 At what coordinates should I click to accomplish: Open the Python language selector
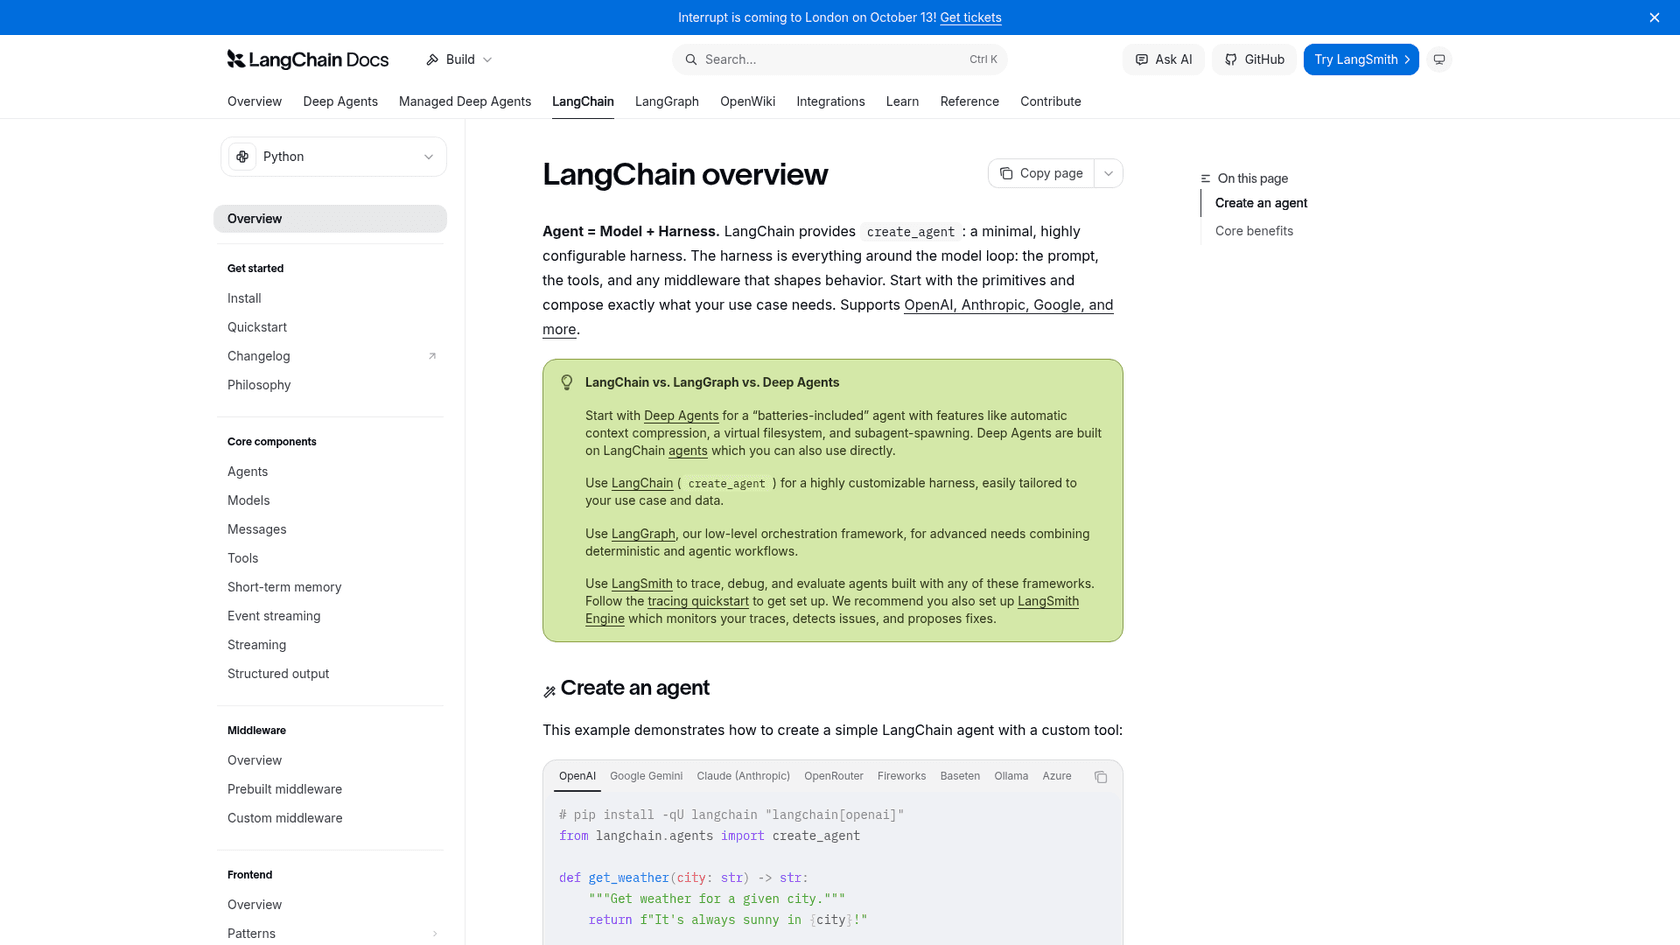334,157
